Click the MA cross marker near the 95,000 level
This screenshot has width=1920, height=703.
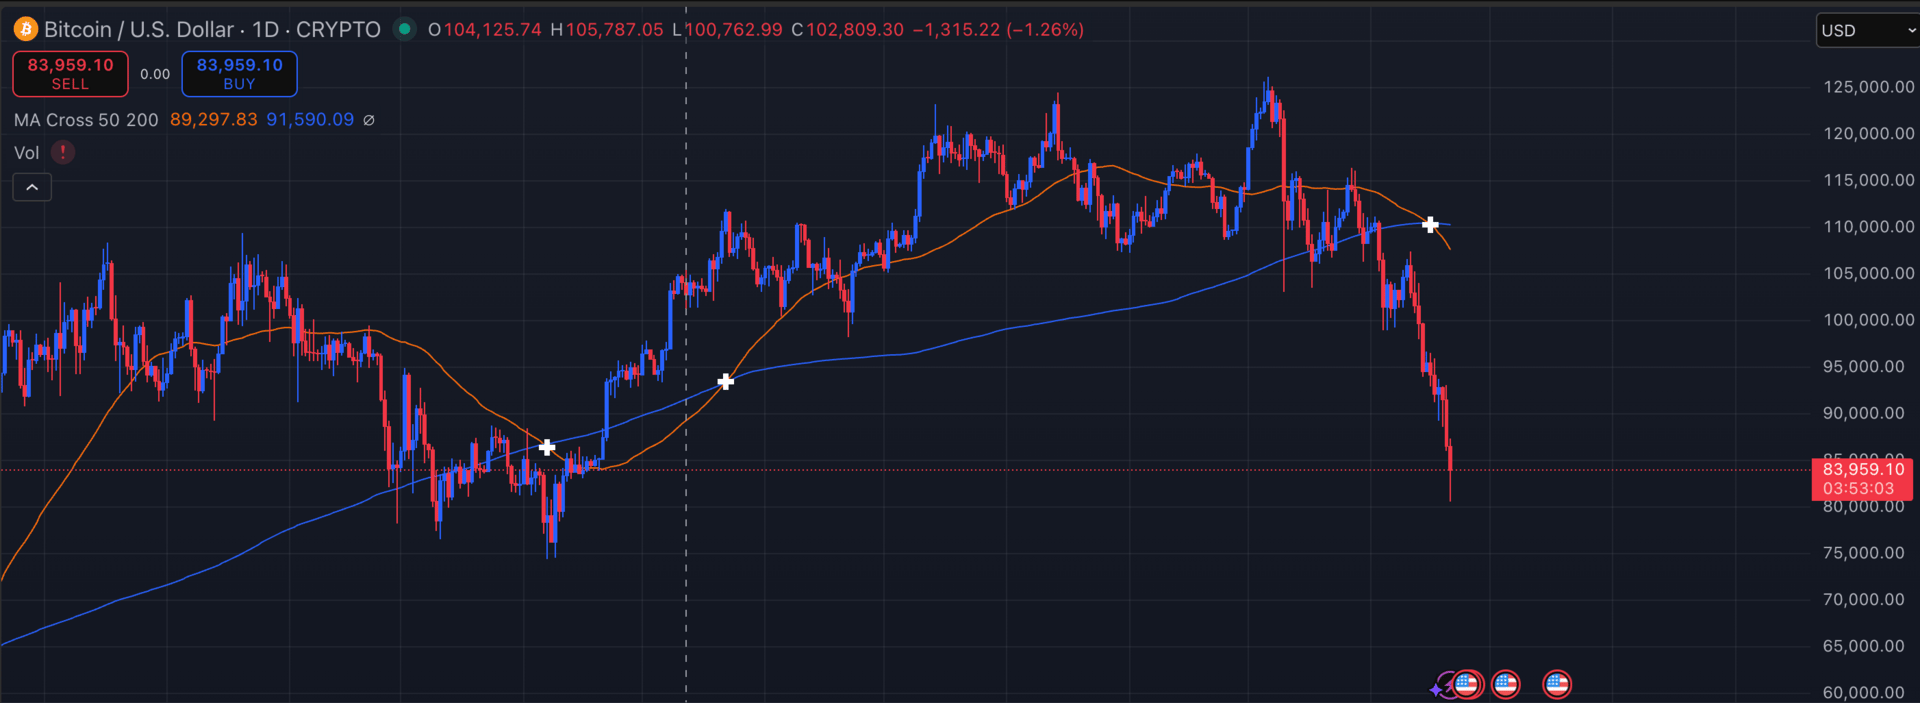coord(726,381)
